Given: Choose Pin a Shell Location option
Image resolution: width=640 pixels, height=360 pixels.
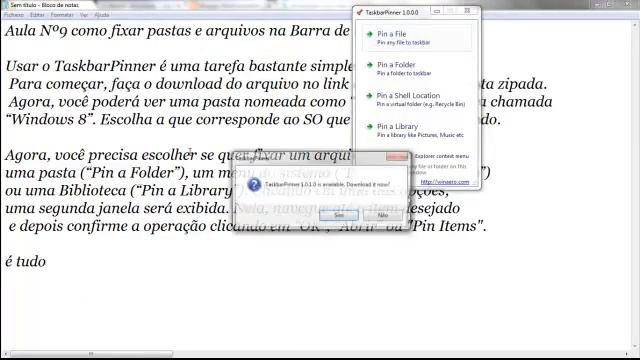Looking at the screenshot, I should [417, 100].
